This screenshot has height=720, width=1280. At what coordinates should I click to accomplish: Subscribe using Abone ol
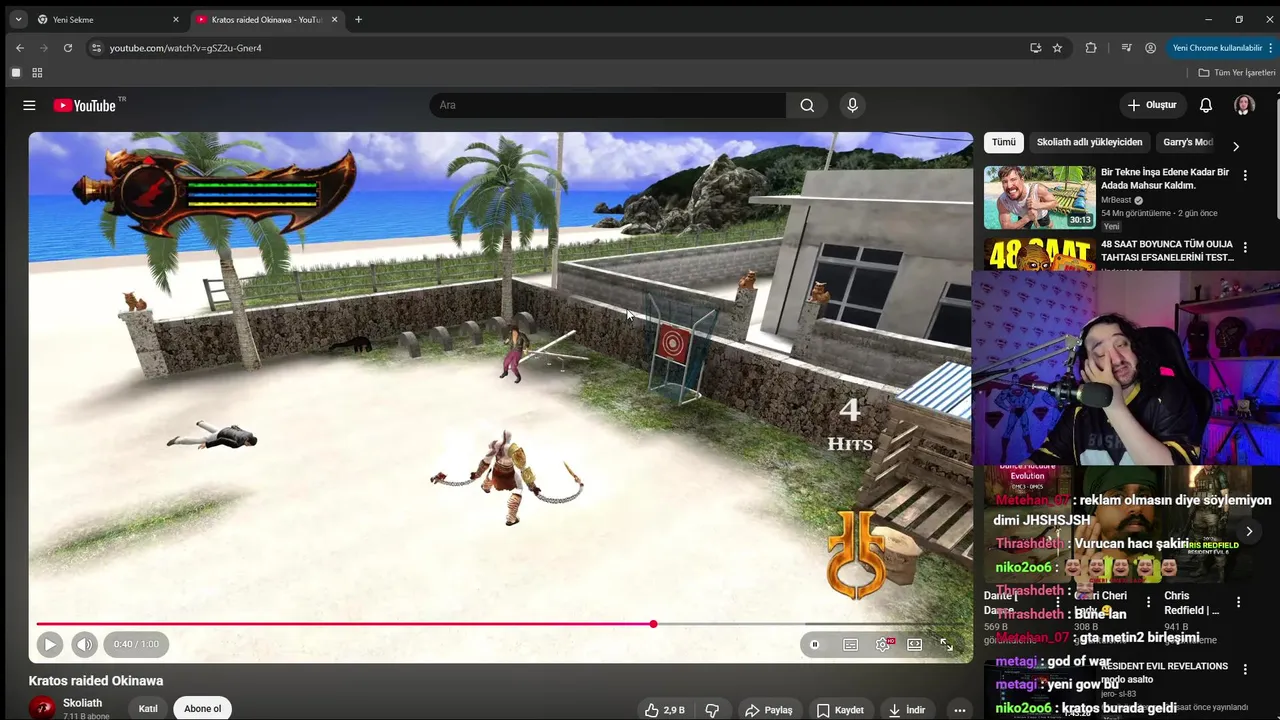pyautogui.click(x=202, y=708)
